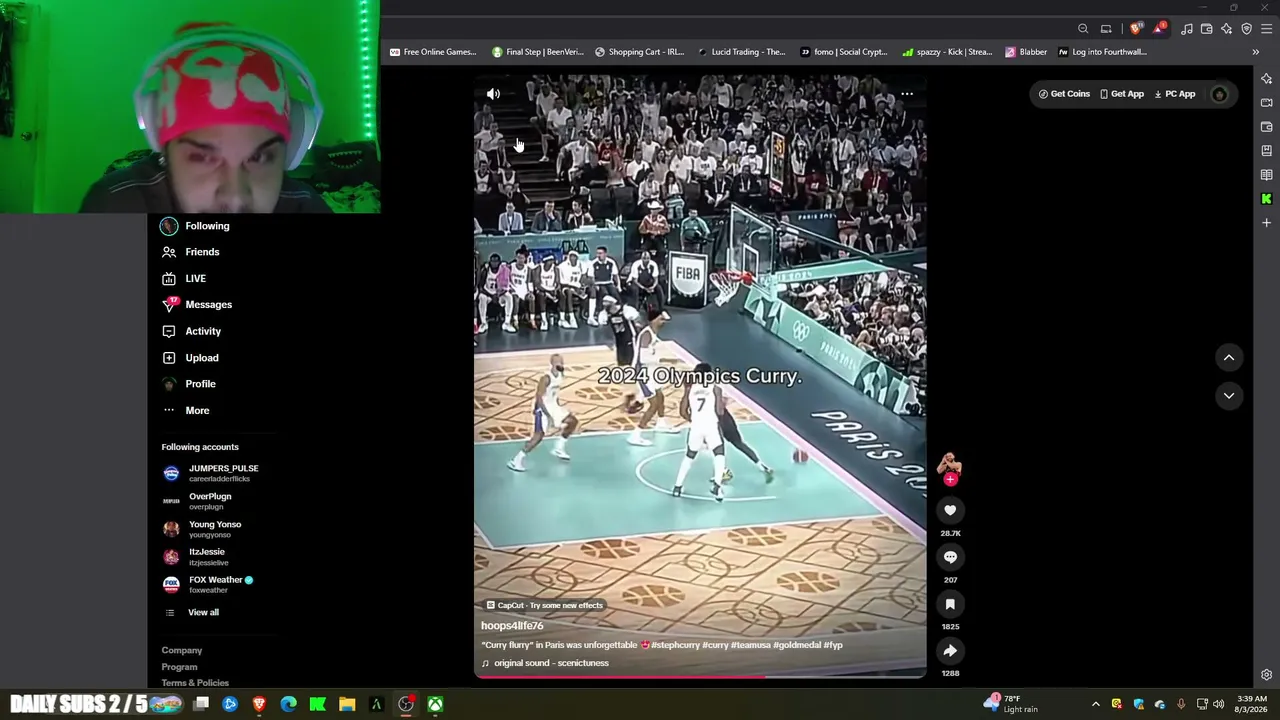The image size is (1280, 720).
Task: Open the TikTok profile avatar menu
Action: (1219, 94)
